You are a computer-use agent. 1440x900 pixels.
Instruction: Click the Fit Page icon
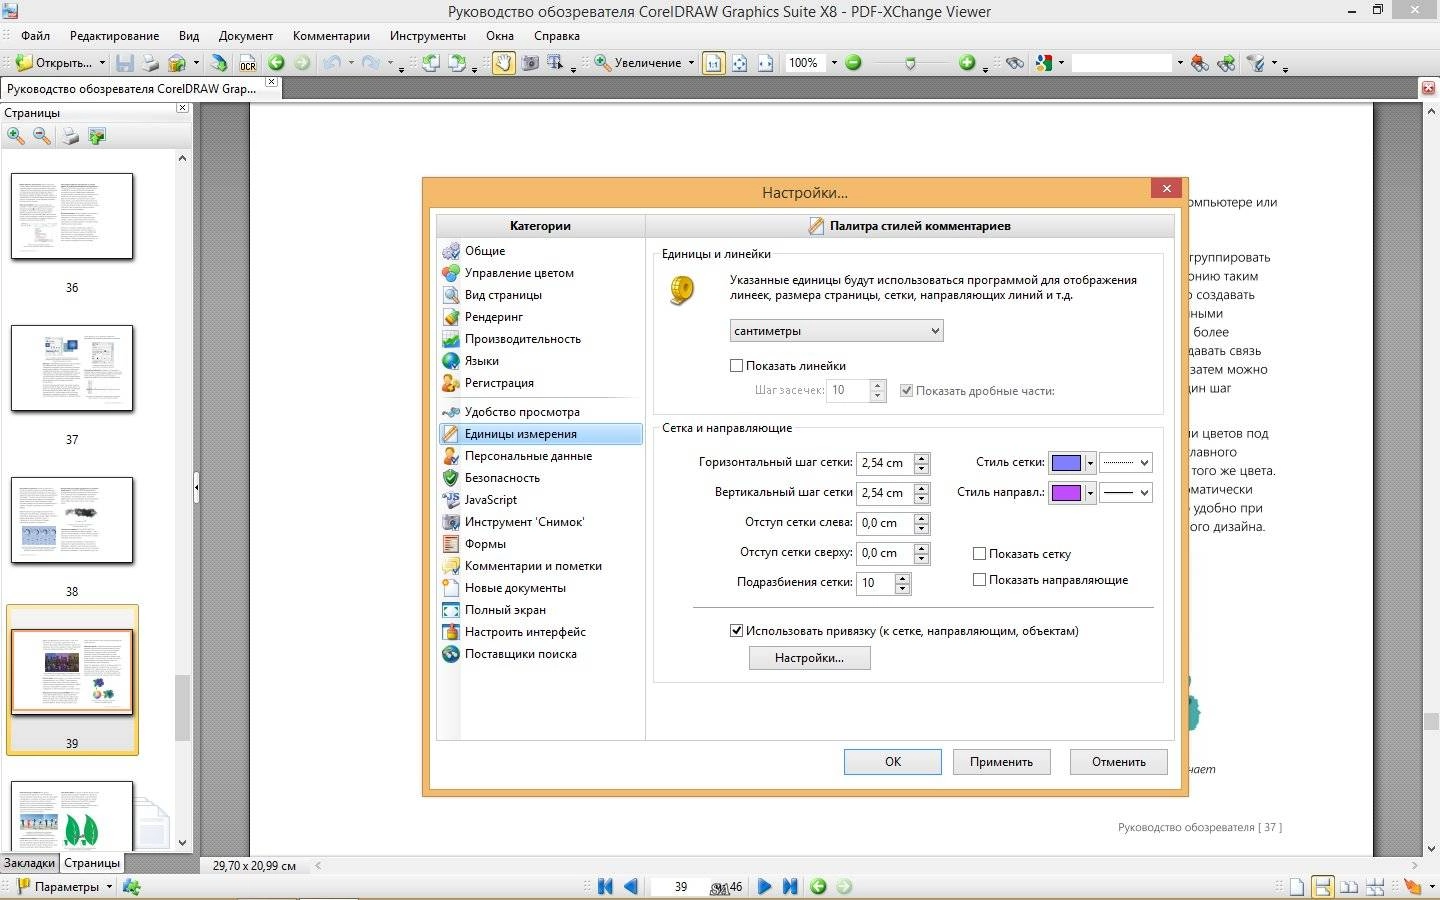(739, 63)
